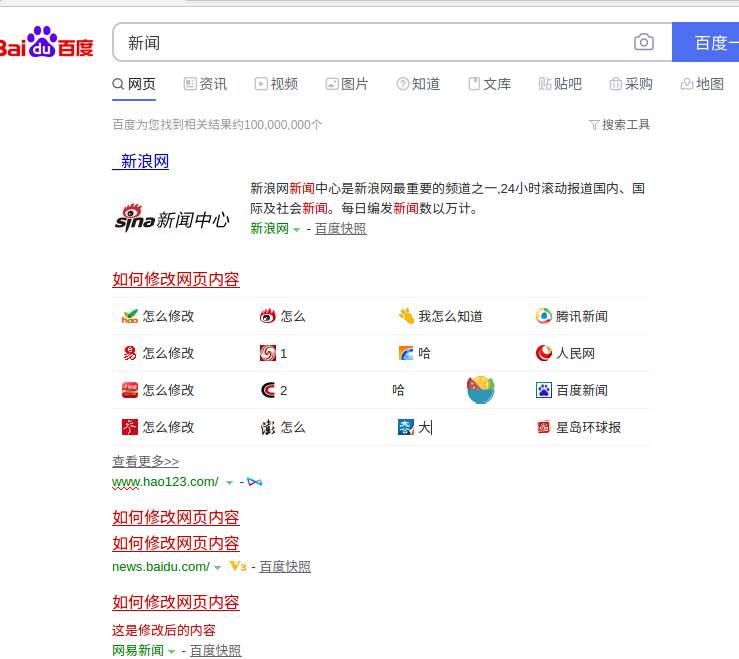
Task: Click the 星岛环球报 red icon
Action: point(543,427)
